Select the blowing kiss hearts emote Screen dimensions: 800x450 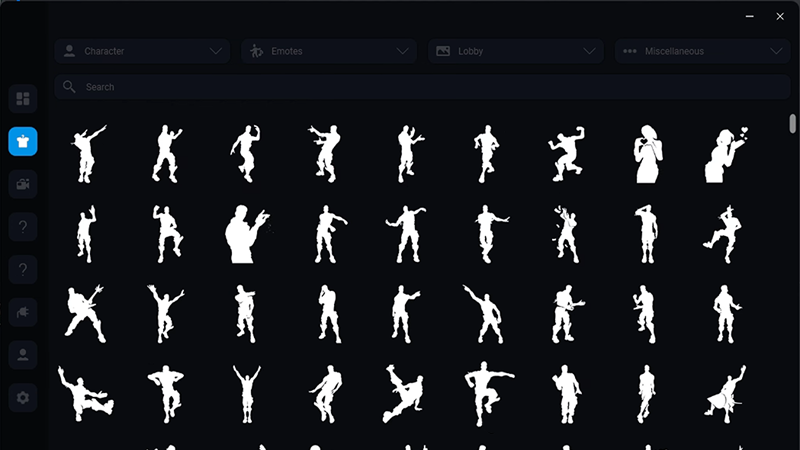pos(726,155)
